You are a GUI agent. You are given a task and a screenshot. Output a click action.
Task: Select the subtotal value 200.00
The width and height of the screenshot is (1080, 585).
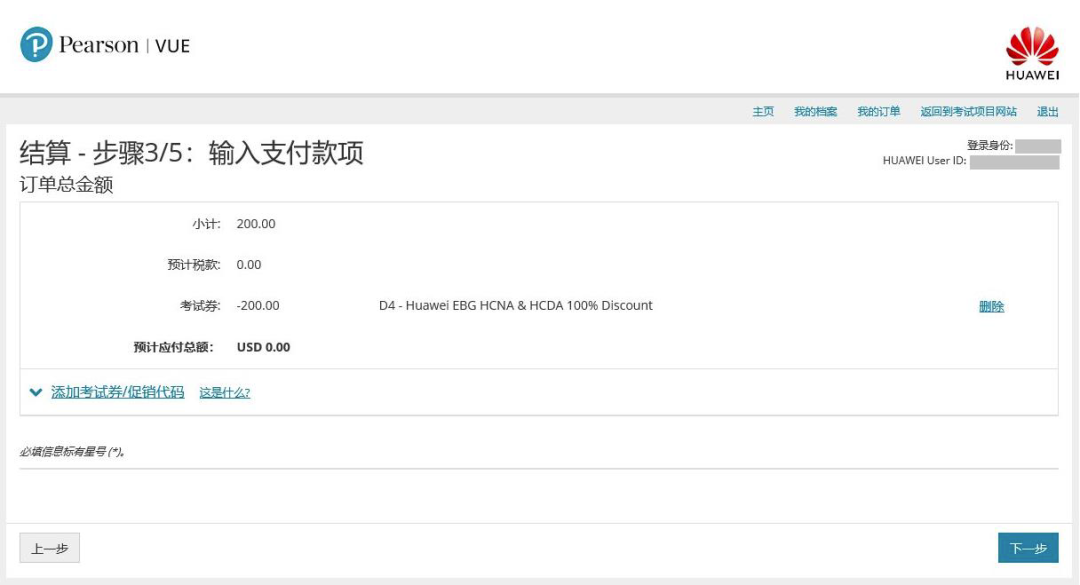click(256, 224)
